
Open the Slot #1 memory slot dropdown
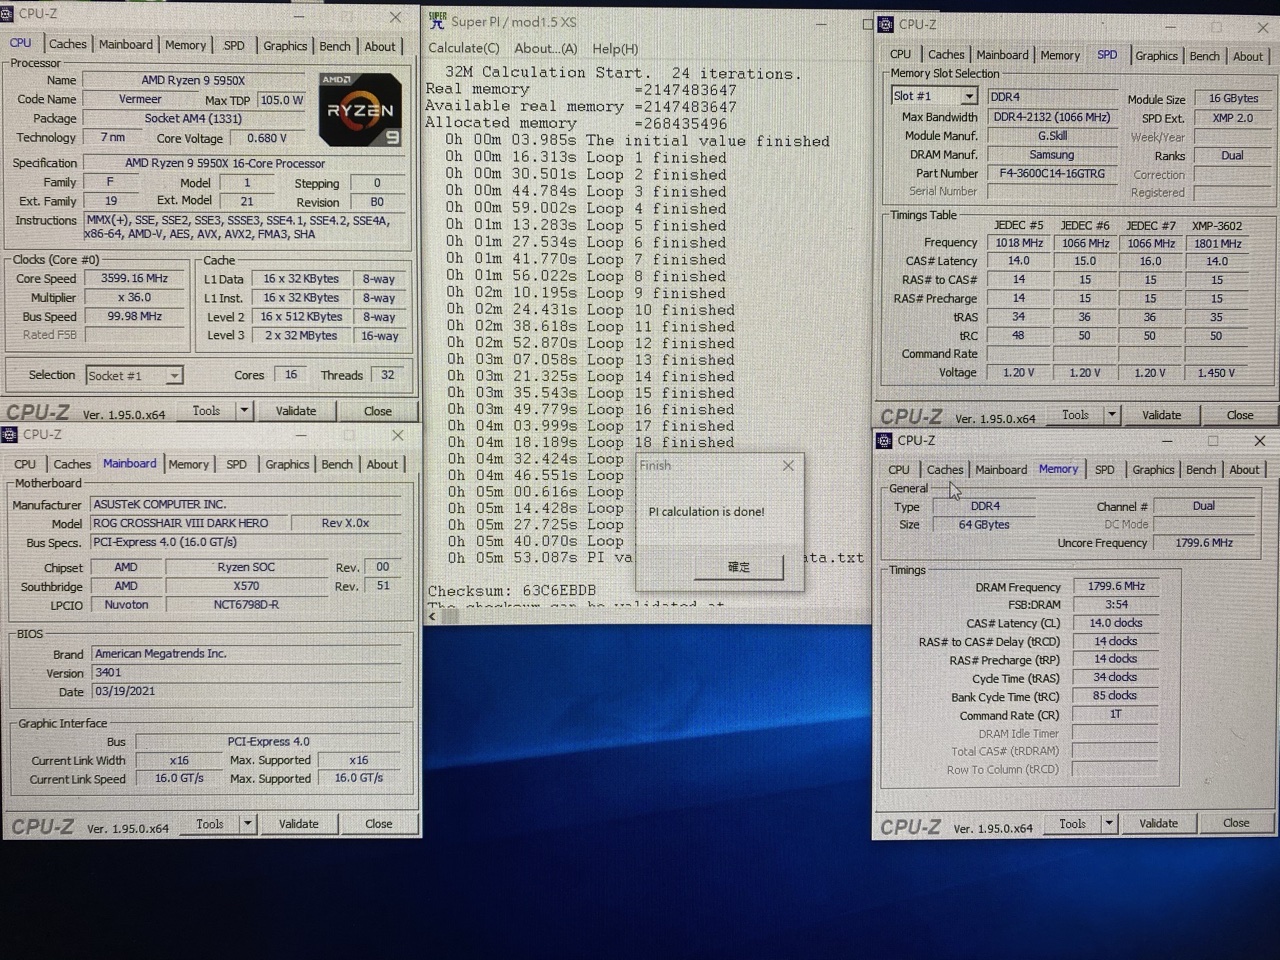click(x=969, y=96)
